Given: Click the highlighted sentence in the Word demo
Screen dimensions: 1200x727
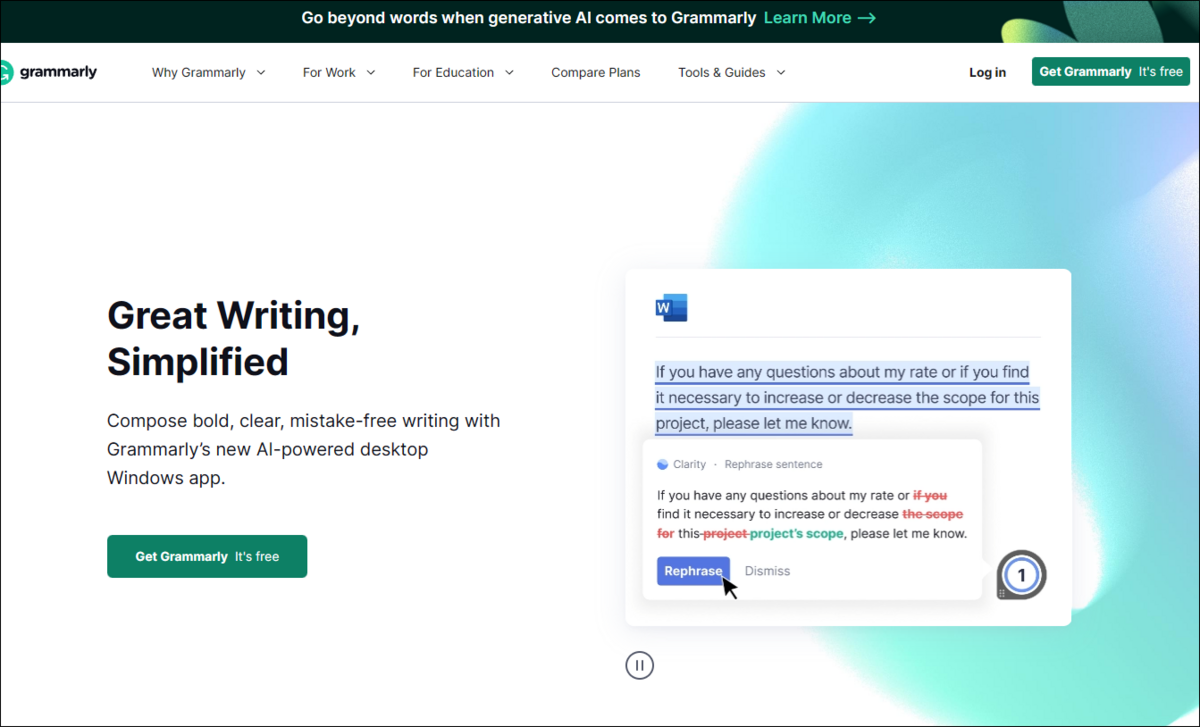Looking at the screenshot, I should pyautogui.click(x=847, y=398).
